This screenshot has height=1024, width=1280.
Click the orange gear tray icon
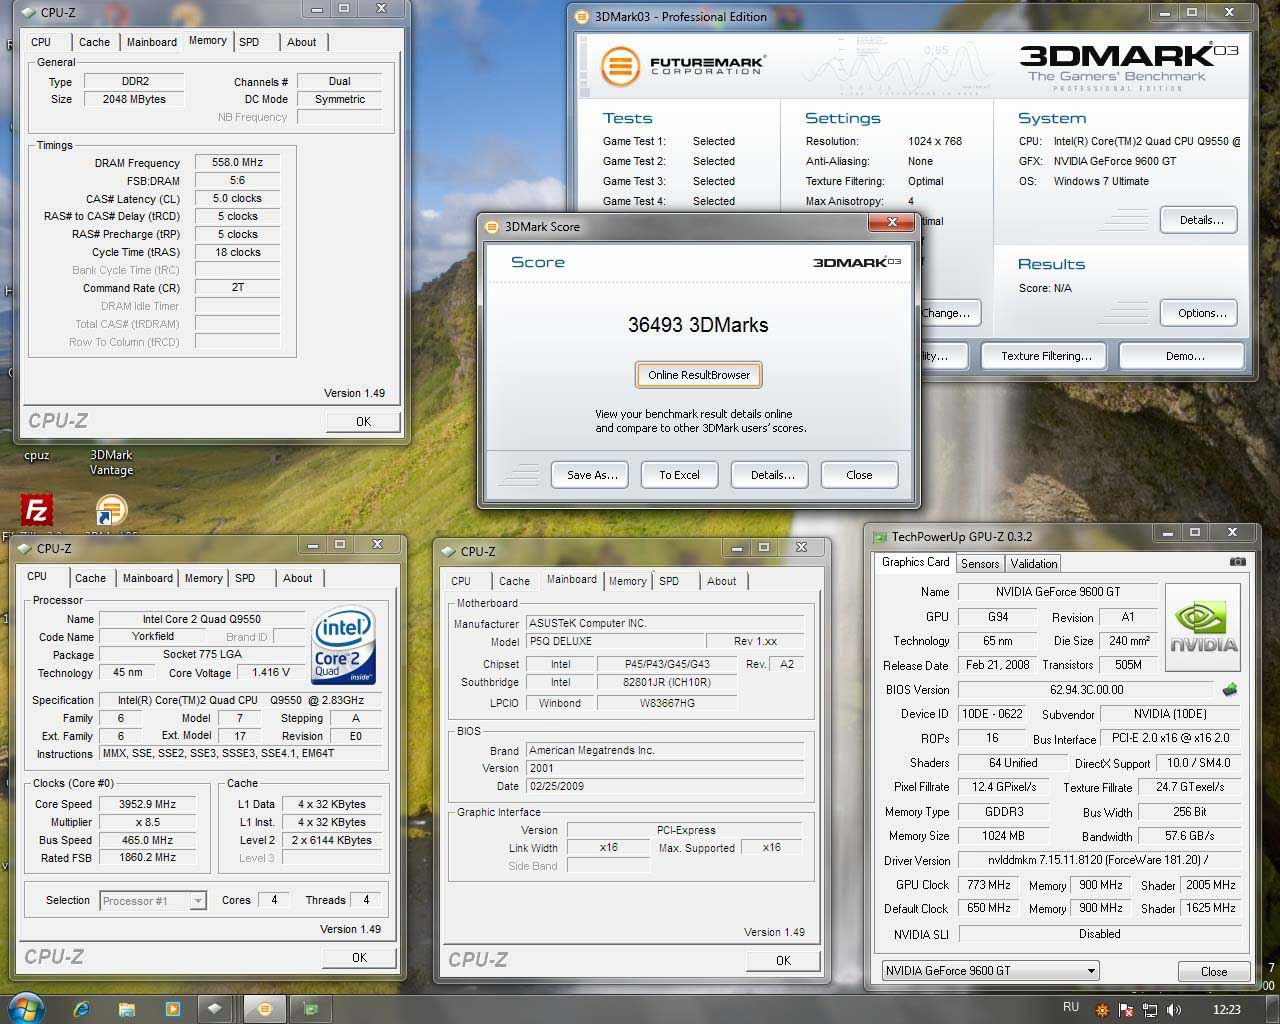coord(1102,1010)
